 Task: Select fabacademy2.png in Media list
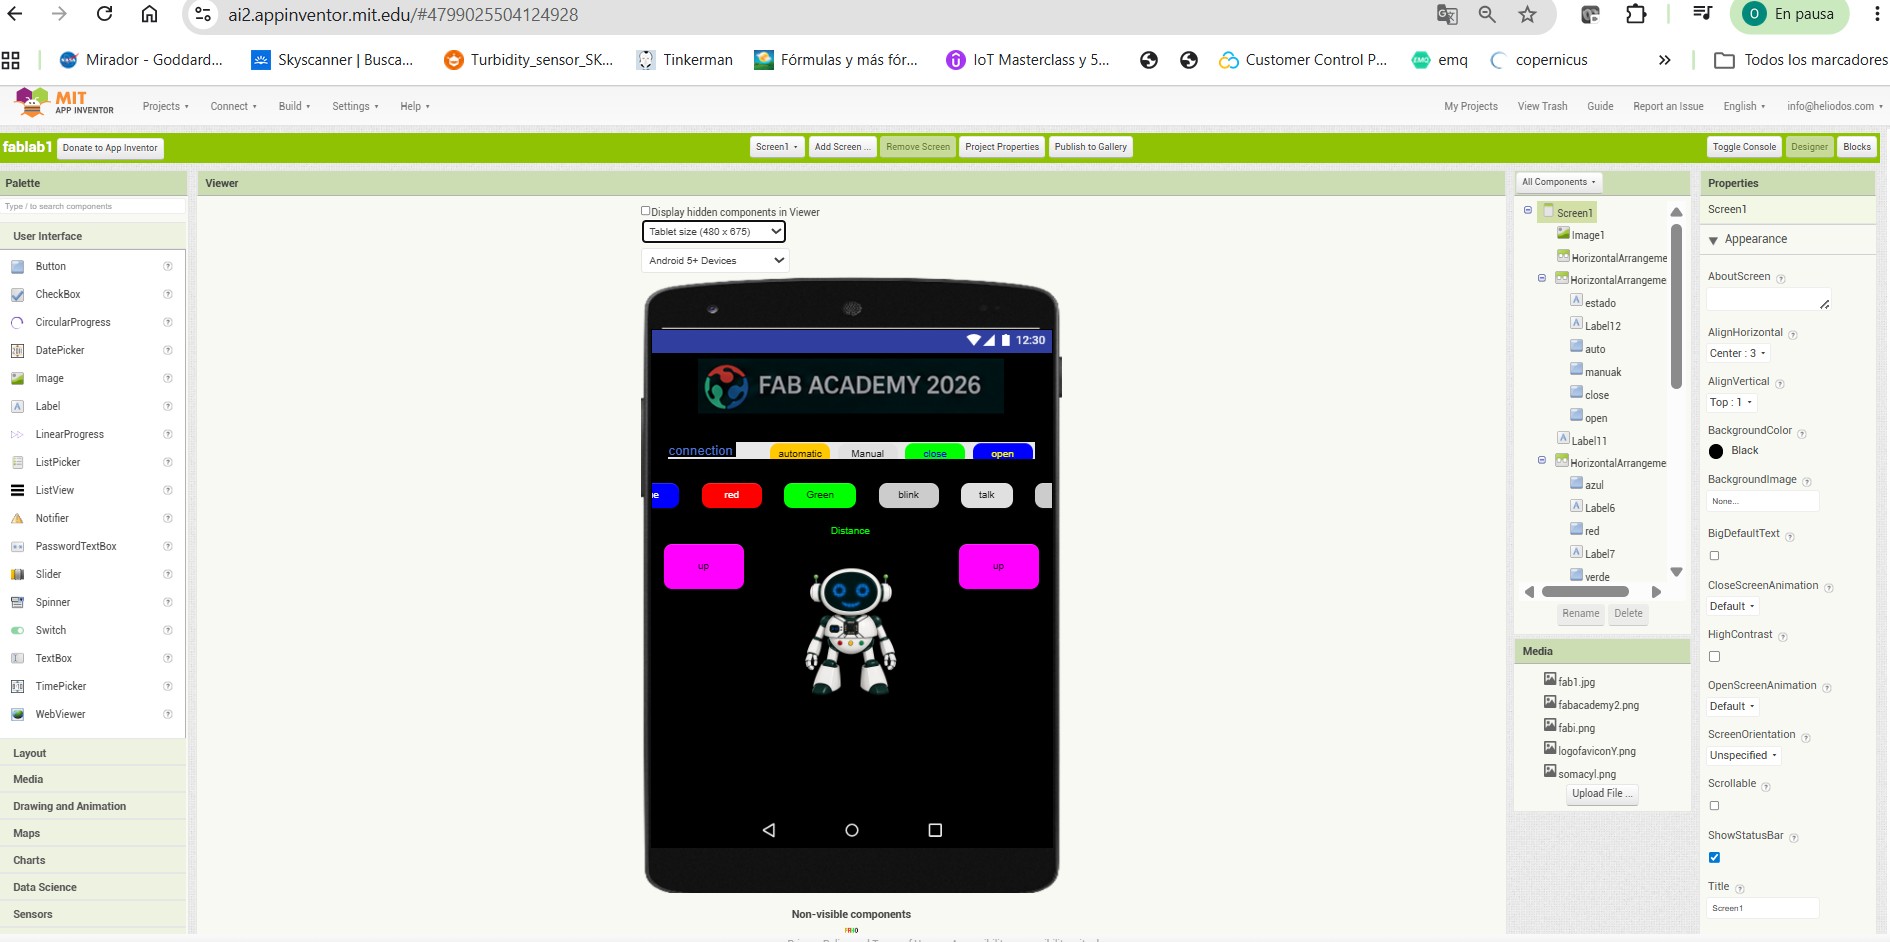(1598, 705)
